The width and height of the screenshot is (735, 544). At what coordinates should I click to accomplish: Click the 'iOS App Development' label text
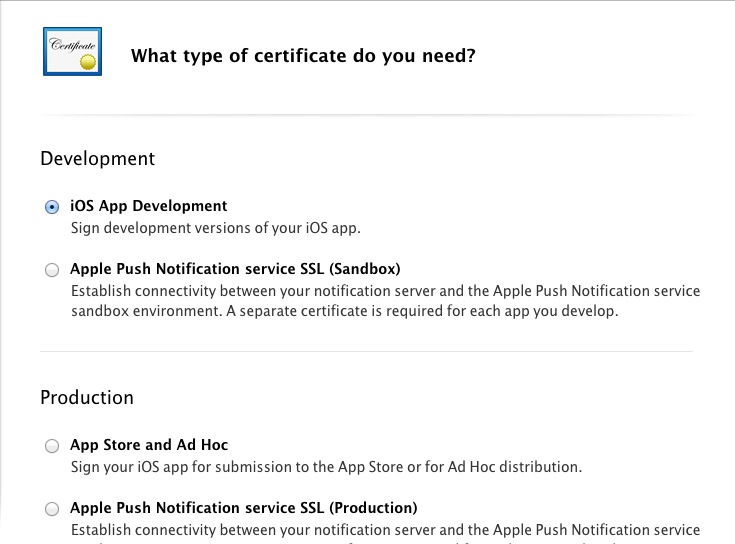point(149,206)
